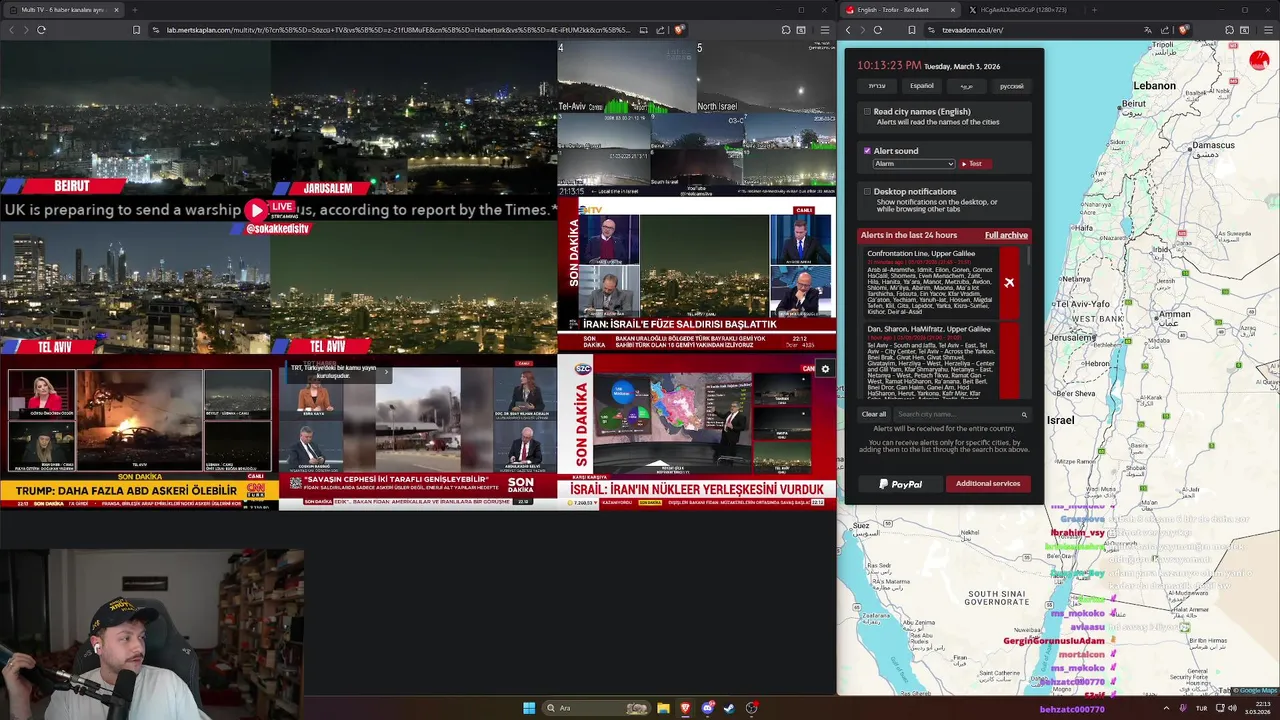Viewport: 1280px width, 720px height.
Task: Click Brave shield icon in Multi TV window
Action: pyautogui.click(x=680, y=30)
